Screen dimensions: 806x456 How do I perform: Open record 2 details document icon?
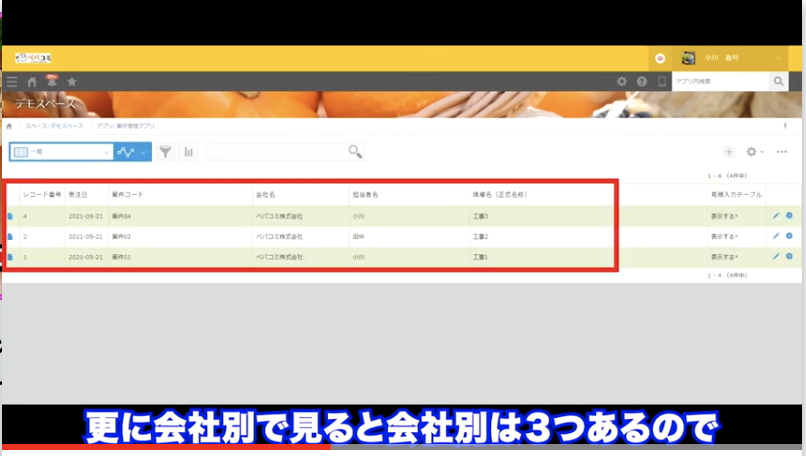tap(10, 236)
